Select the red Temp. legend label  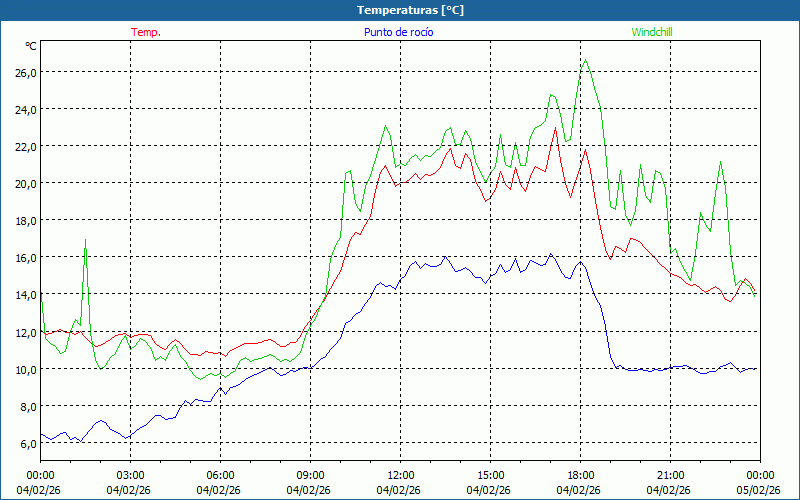click(146, 32)
